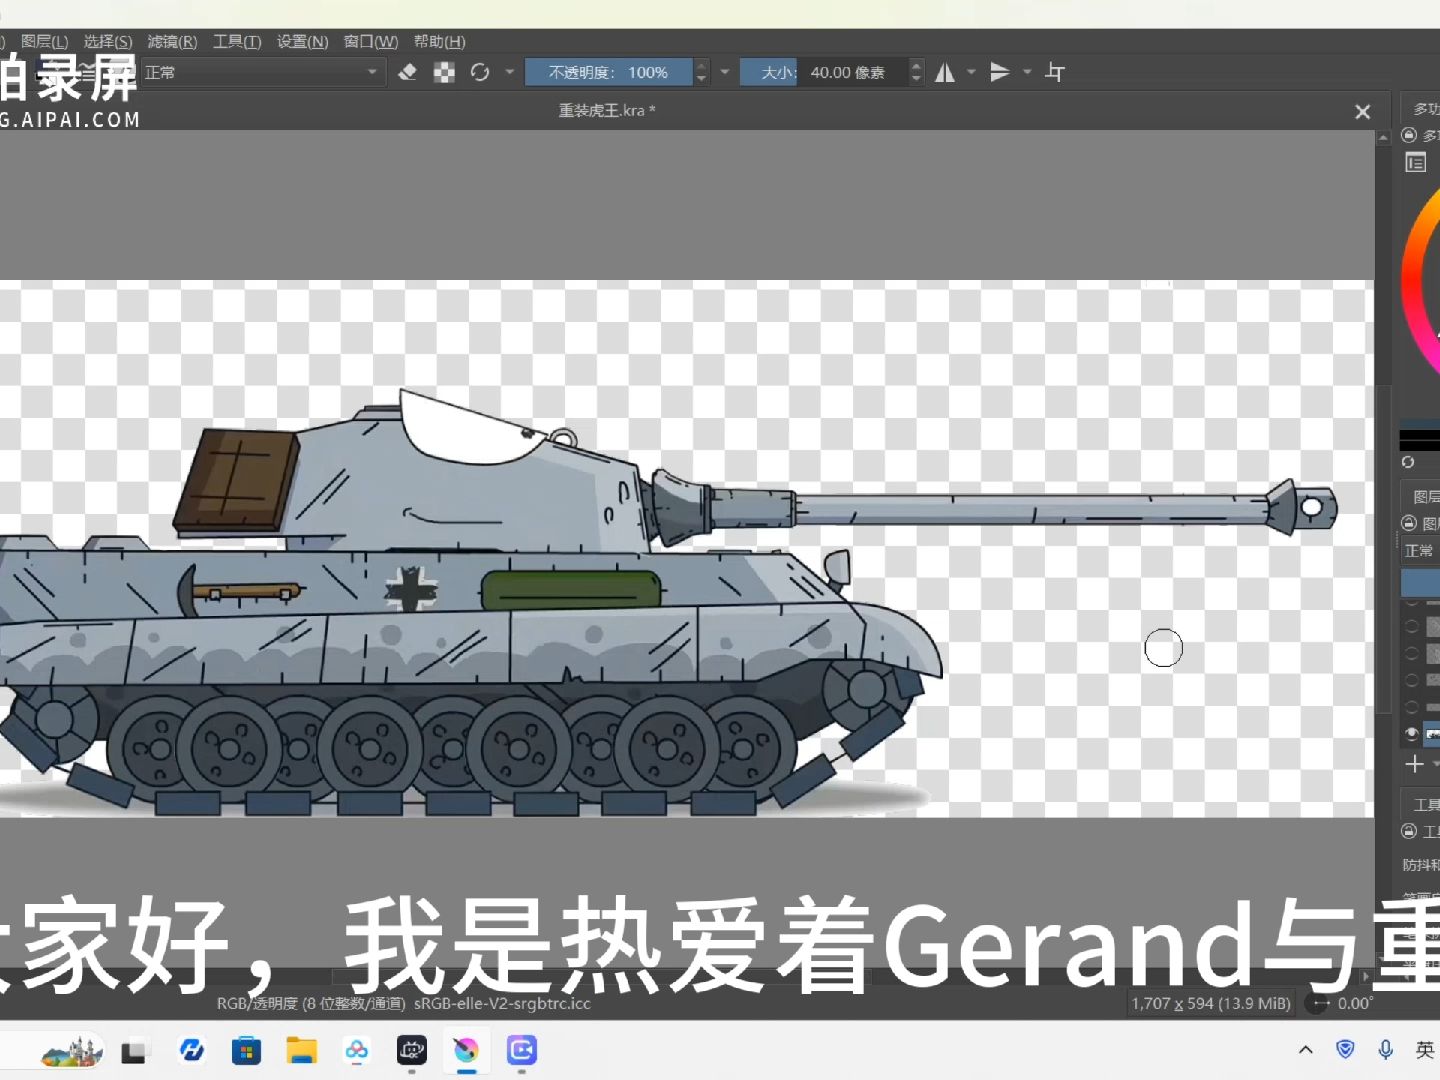Lock the 图层 layers docker

click(1409, 523)
